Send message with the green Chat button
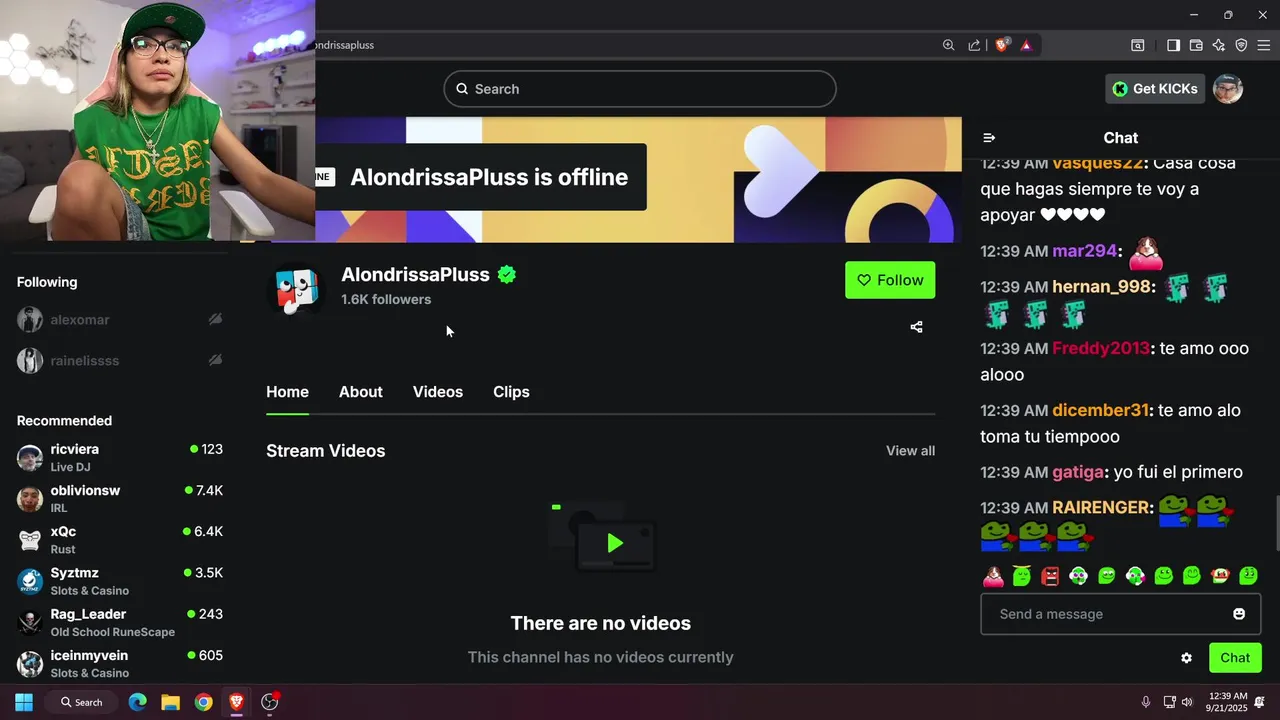The image size is (1280, 720). coord(1235,658)
